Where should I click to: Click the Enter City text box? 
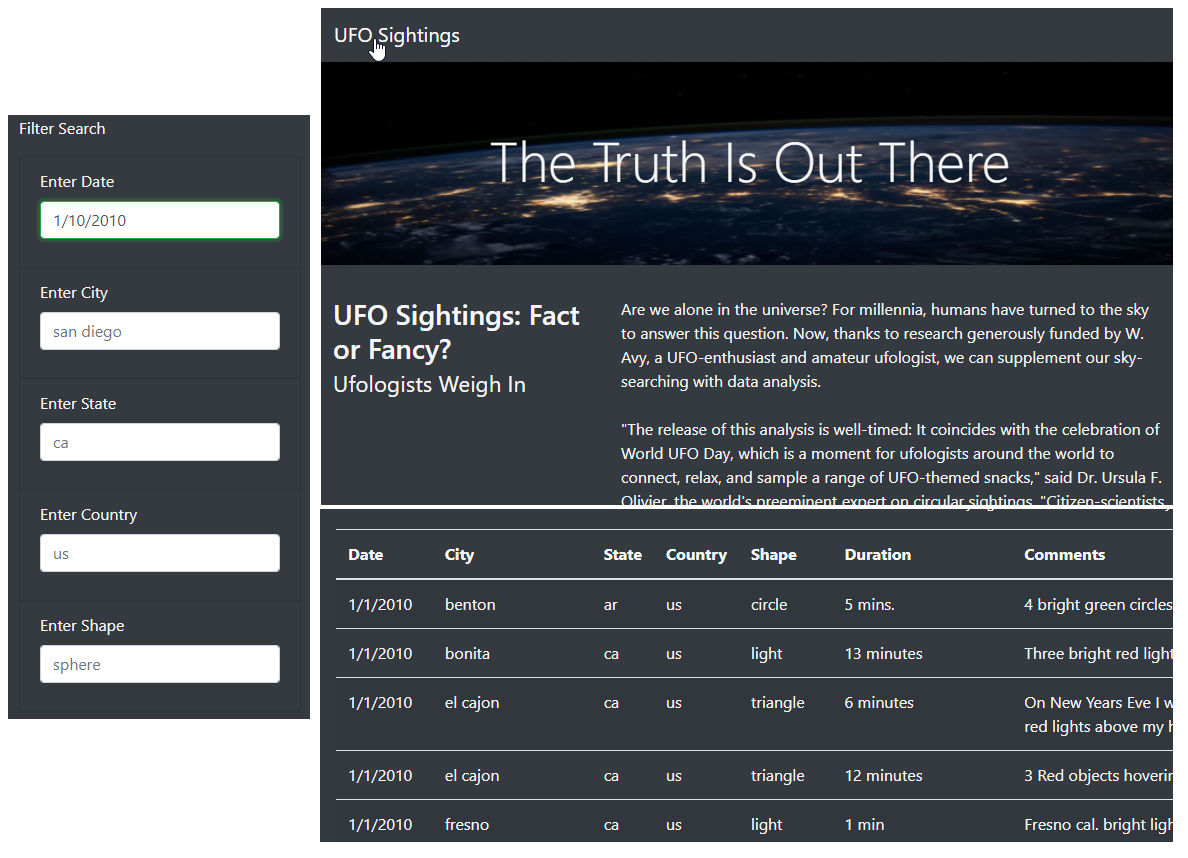(x=160, y=331)
